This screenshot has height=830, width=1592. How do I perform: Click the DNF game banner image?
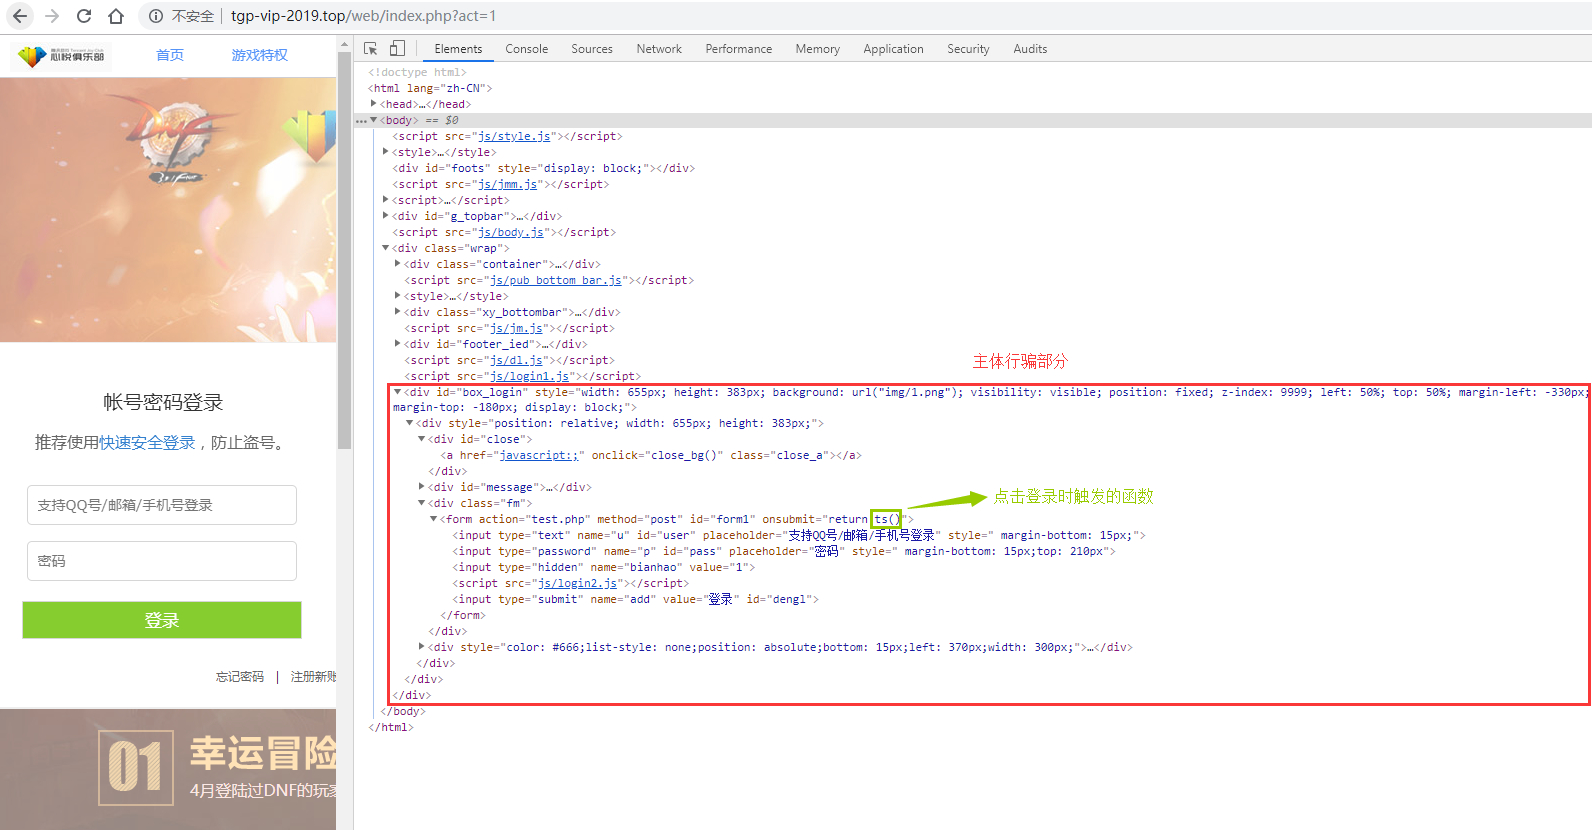168,210
